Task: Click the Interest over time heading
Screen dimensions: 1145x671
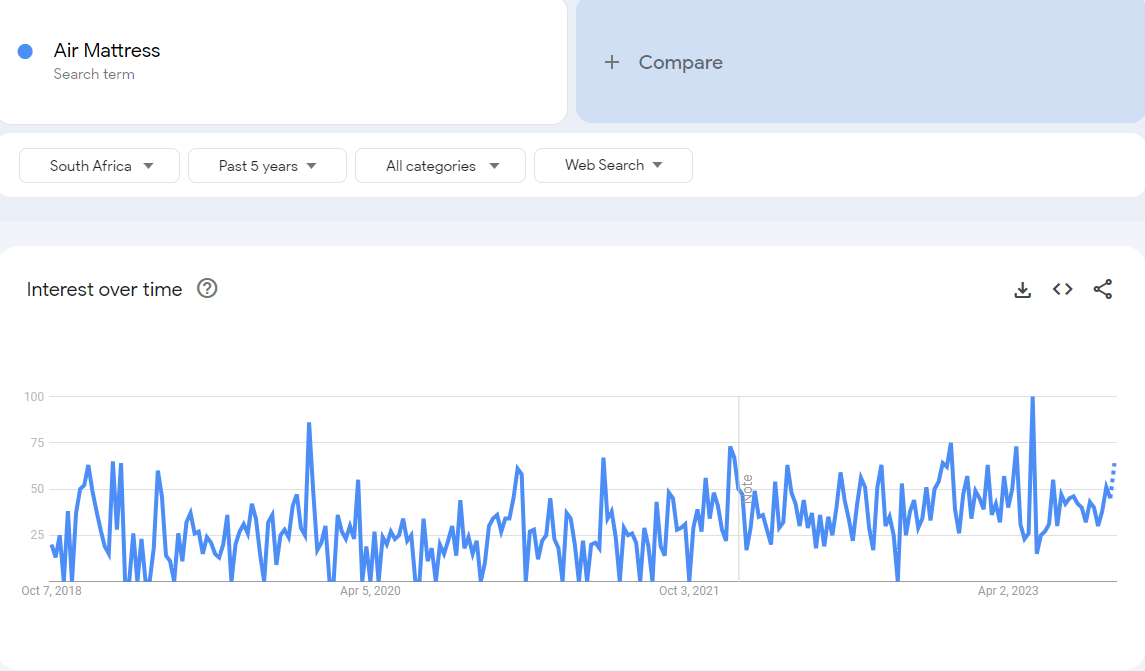Action: [104, 289]
